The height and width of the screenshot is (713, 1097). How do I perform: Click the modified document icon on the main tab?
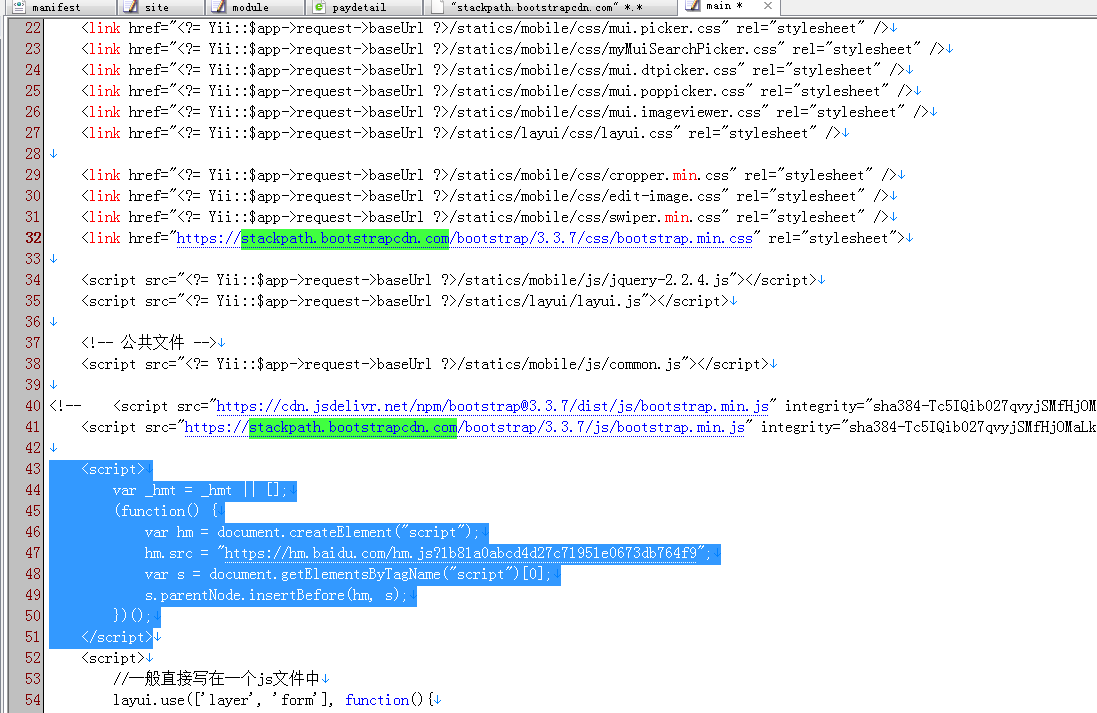[690, 7]
